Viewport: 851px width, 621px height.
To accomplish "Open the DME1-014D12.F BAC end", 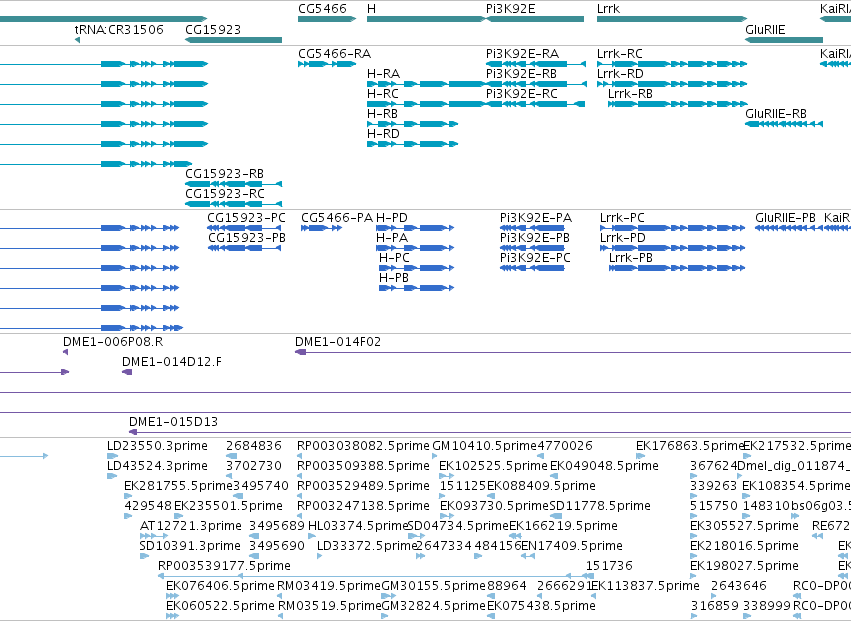I will [x=127, y=372].
